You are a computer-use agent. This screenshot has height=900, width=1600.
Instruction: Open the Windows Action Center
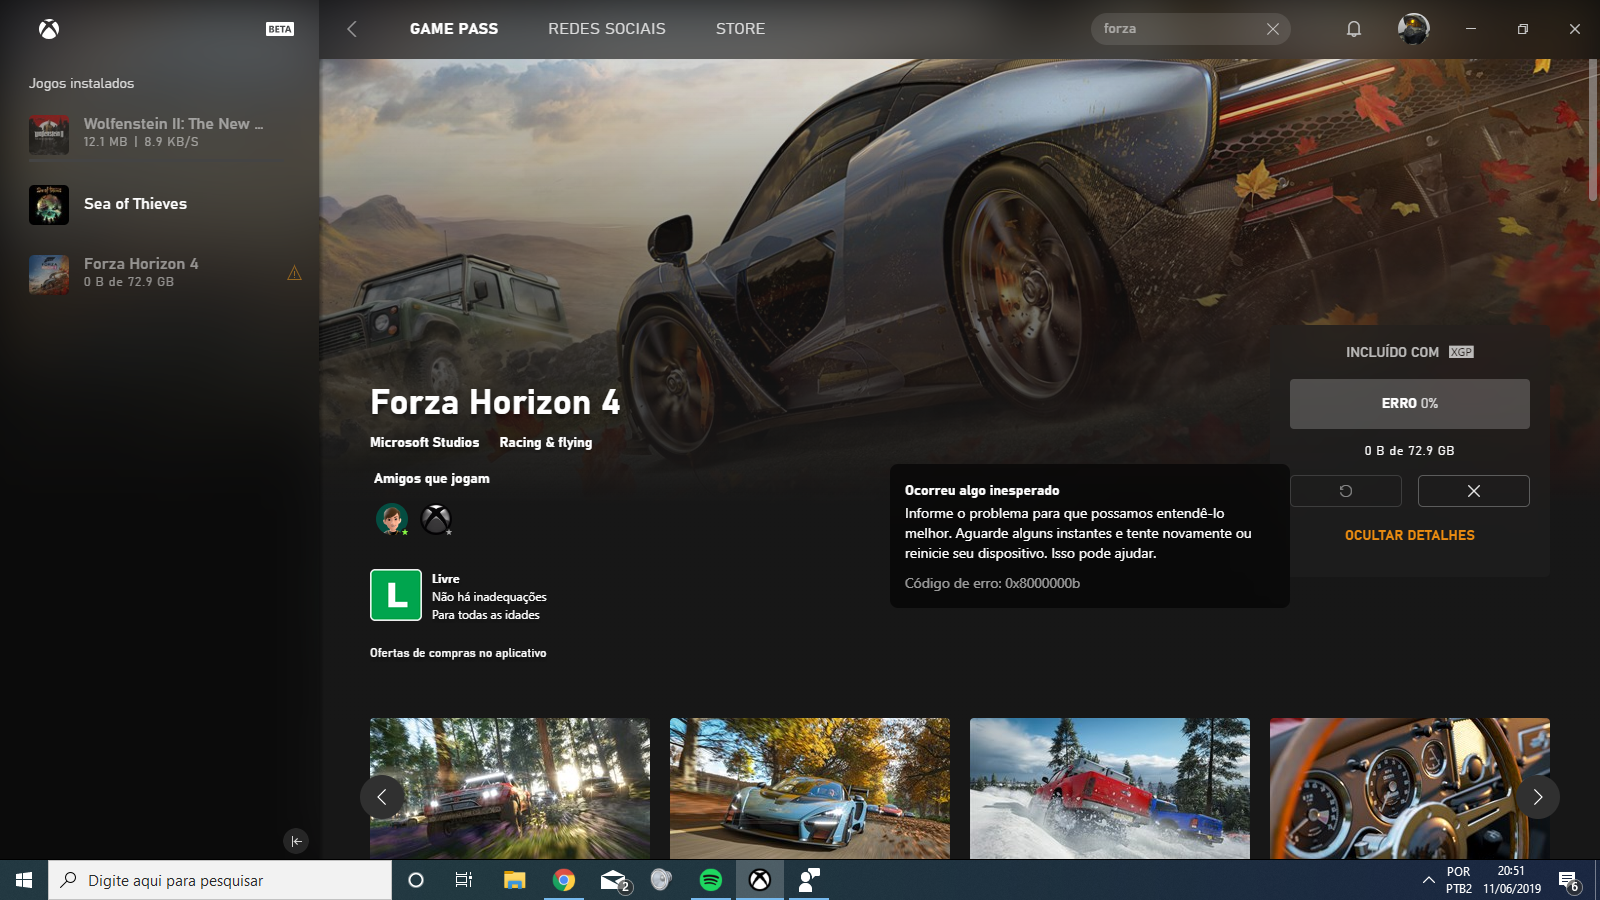1569,880
